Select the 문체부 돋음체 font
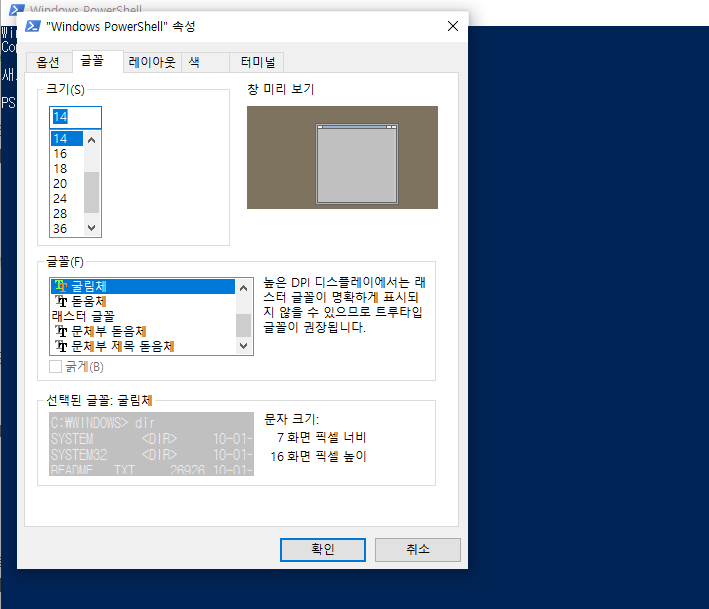This screenshot has width=709, height=609. pos(143,331)
